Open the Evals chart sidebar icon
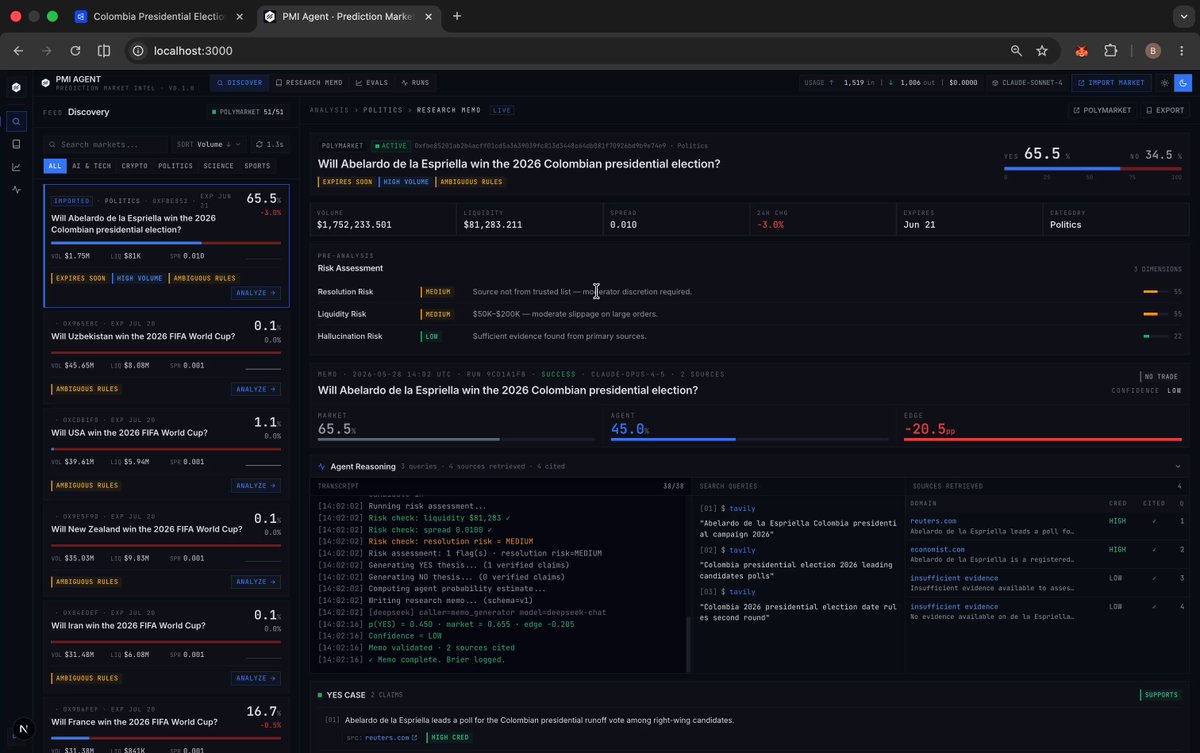The height and width of the screenshot is (753, 1200). tap(16, 166)
